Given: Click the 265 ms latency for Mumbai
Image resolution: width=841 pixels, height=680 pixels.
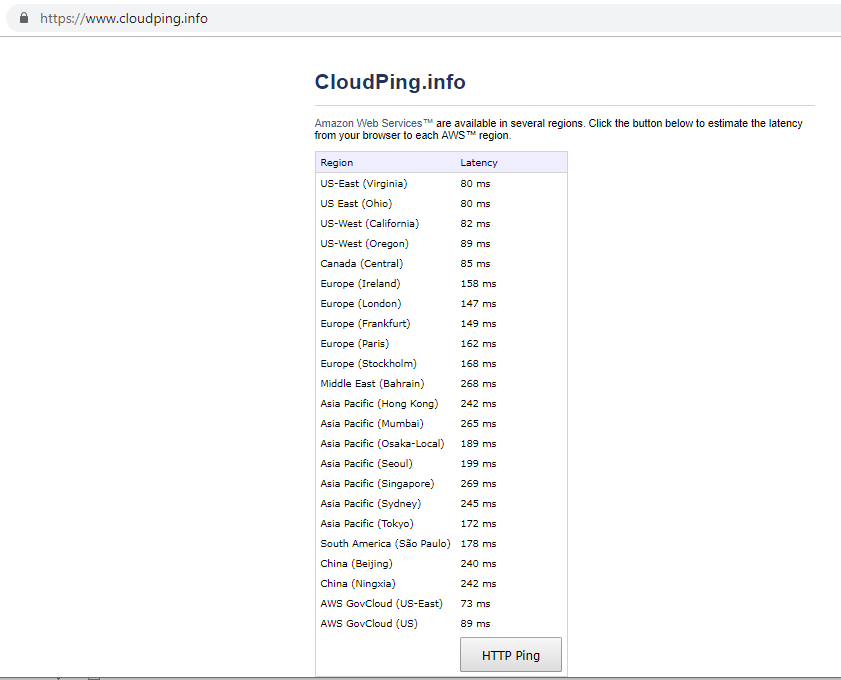Looking at the screenshot, I should (478, 424).
